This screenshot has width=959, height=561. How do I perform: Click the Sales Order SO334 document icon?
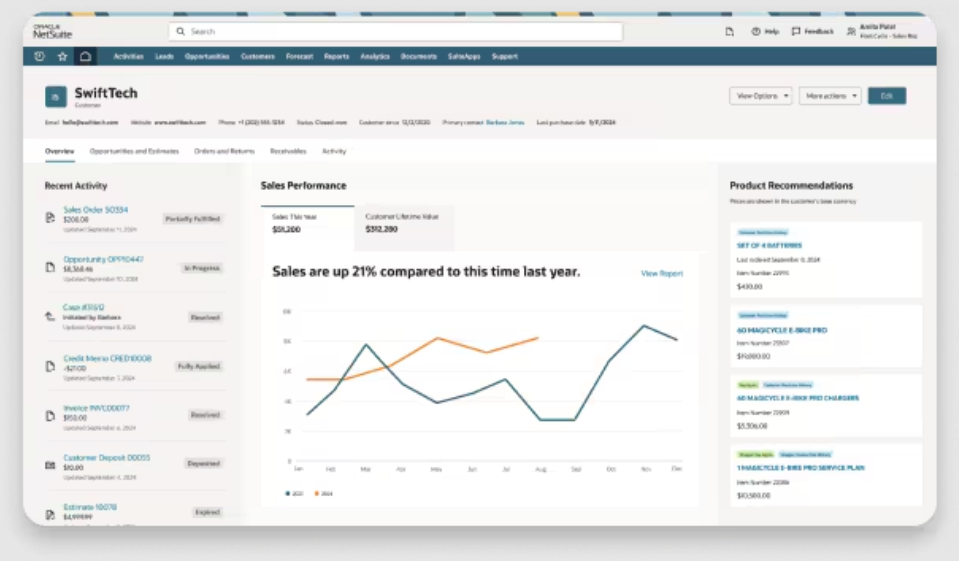coord(50,218)
